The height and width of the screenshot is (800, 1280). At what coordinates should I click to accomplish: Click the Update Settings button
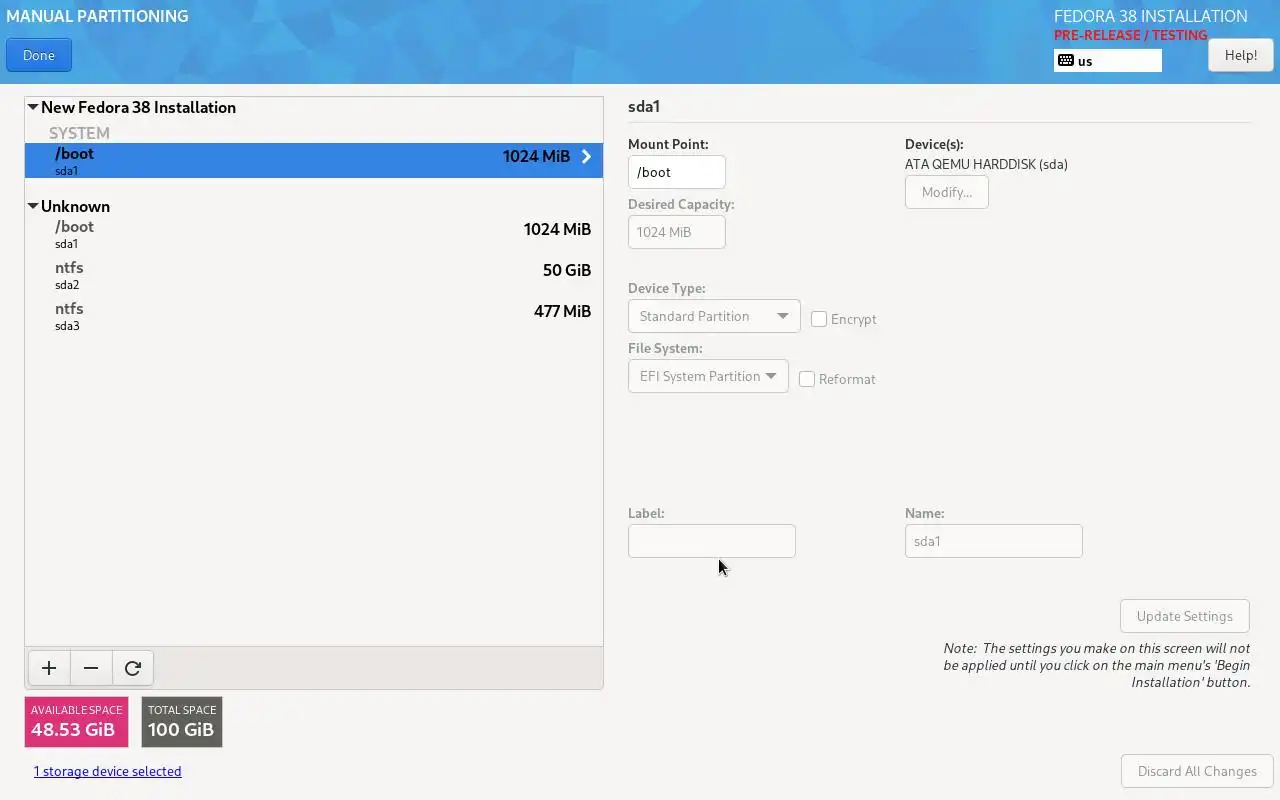[1185, 616]
